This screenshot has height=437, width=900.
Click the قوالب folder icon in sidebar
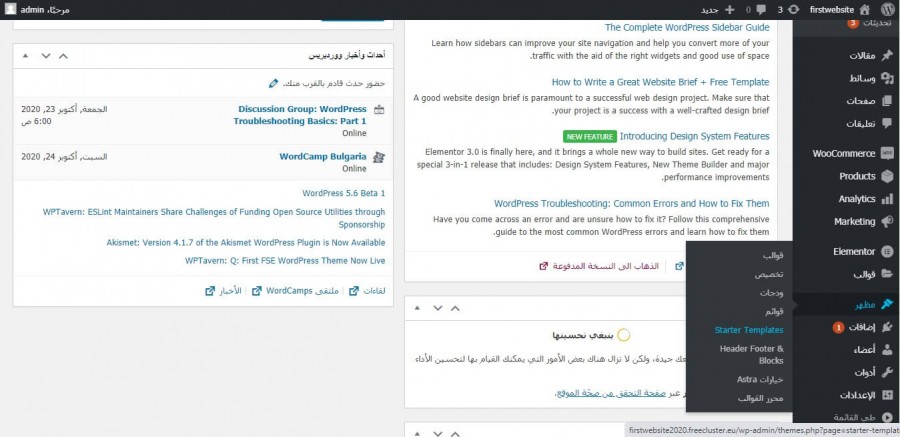(x=887, y=274)
